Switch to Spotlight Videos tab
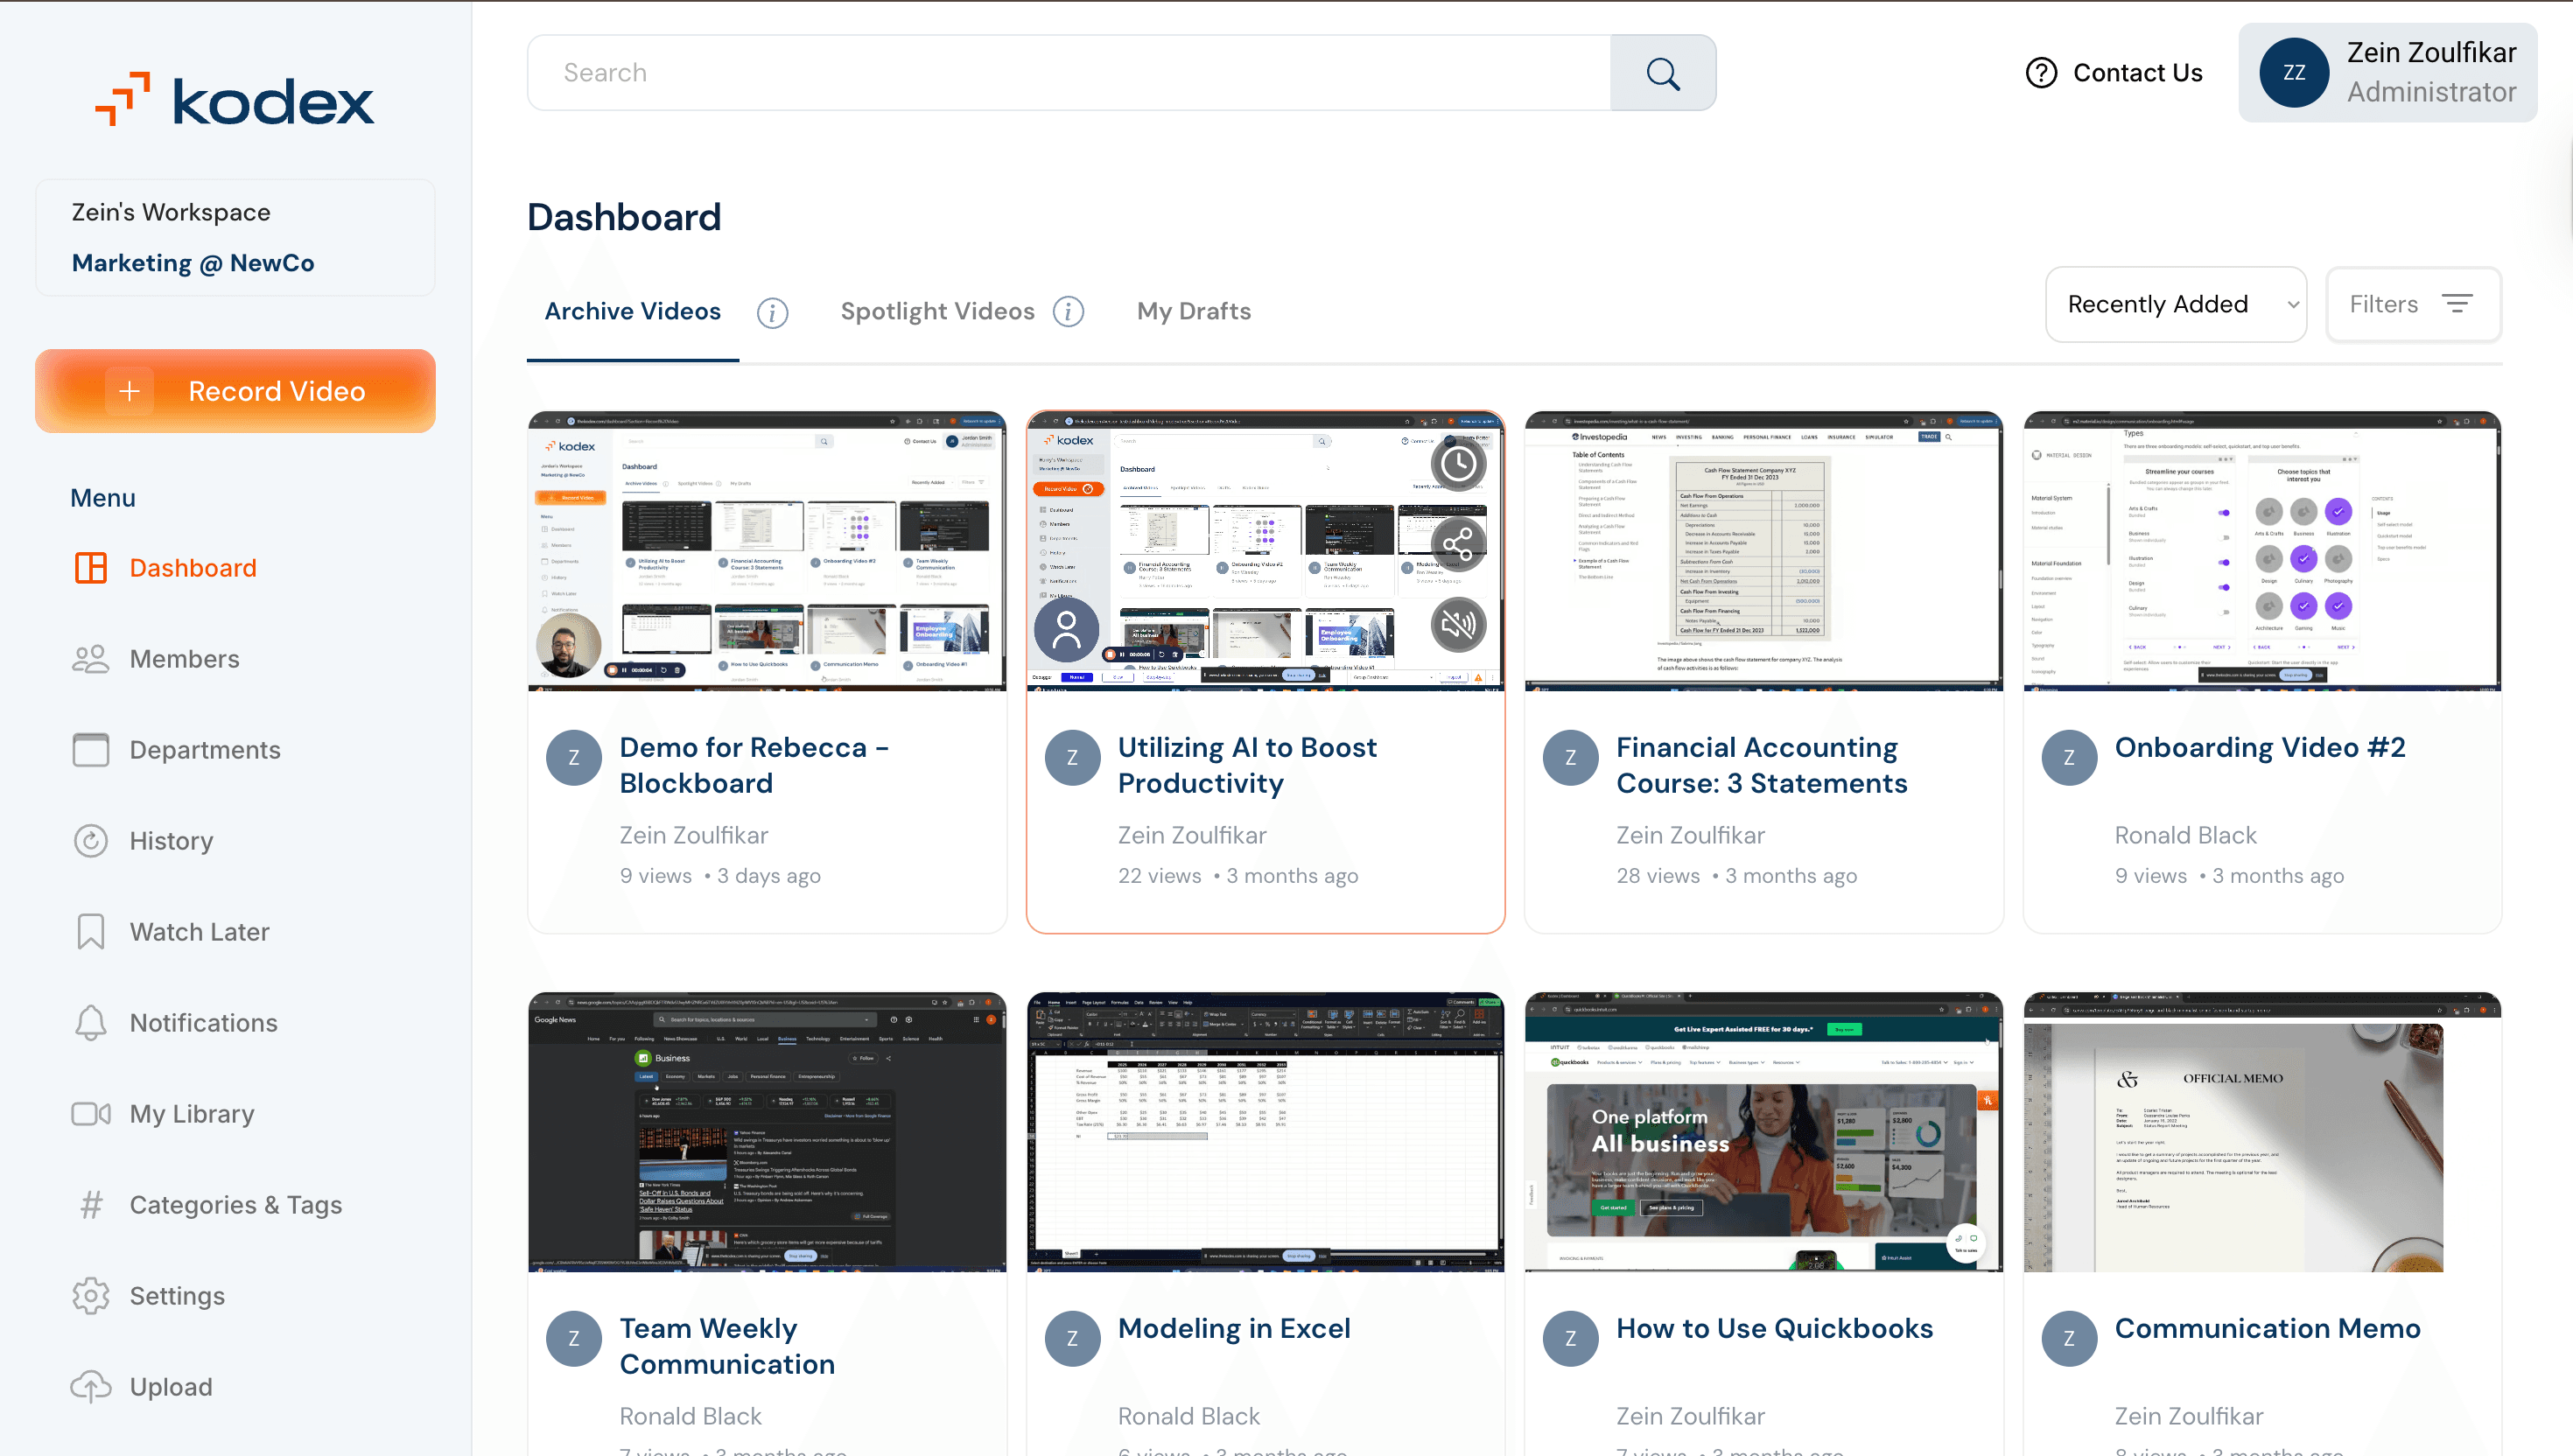Image resolution: width=2573 pixels, height=1456 pixels. pyautogui.click(x=937, y=312)
